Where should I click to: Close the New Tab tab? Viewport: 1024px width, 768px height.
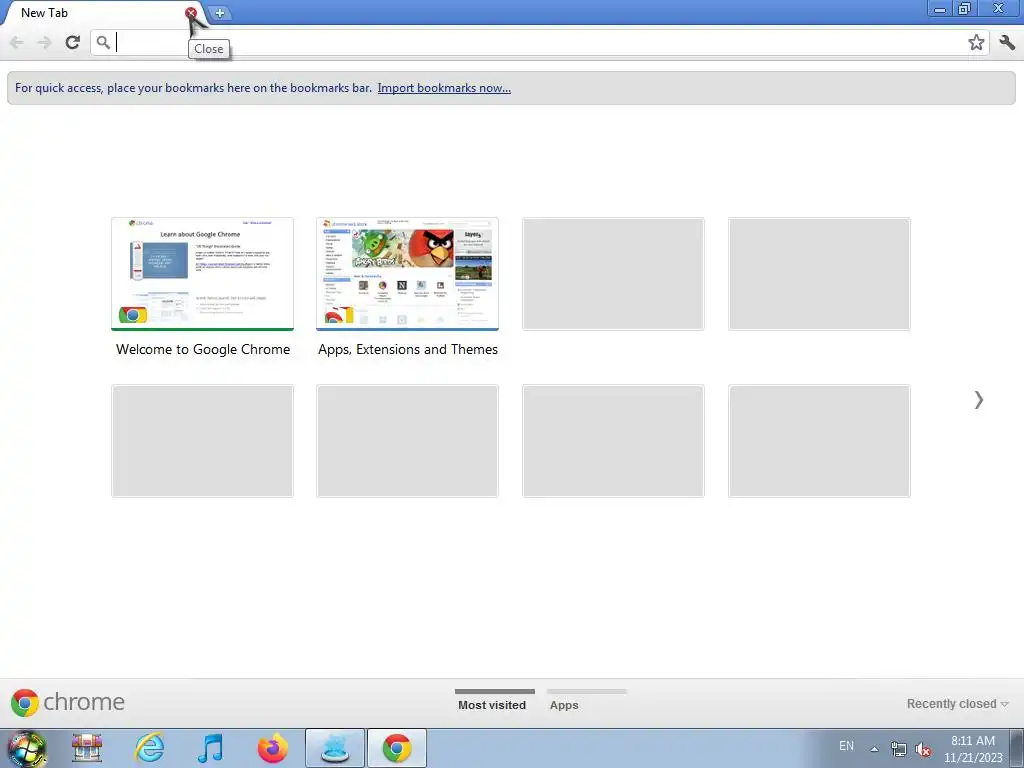[191, 12]
